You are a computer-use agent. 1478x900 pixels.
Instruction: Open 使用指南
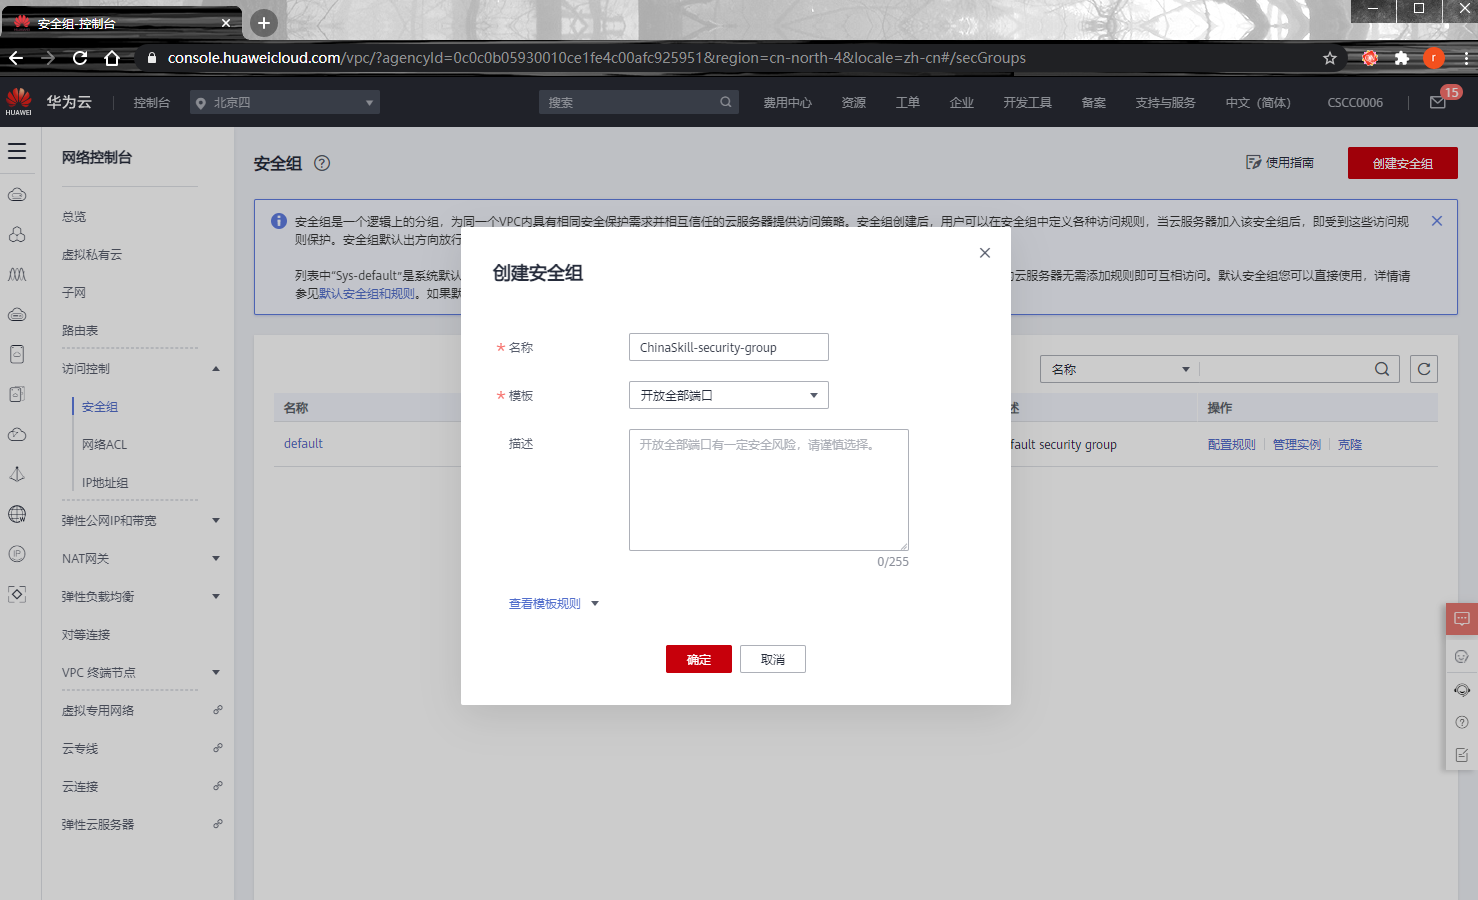pyautogui.click(x=1280, y=162)
